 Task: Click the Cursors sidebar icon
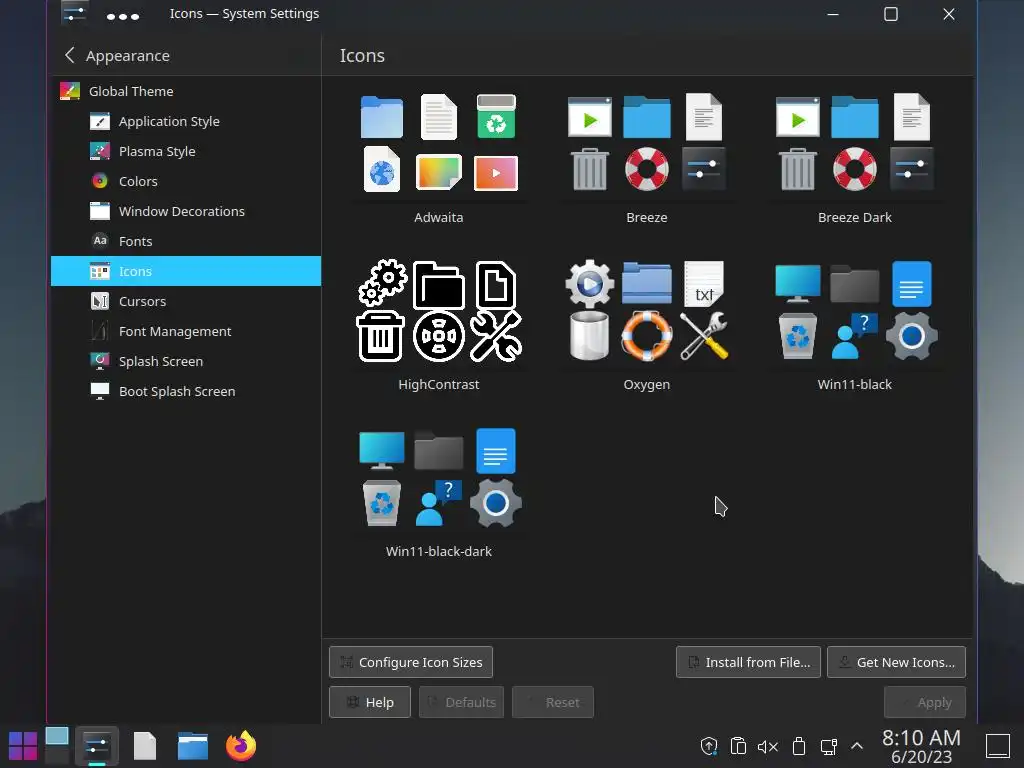coord(100,301)
